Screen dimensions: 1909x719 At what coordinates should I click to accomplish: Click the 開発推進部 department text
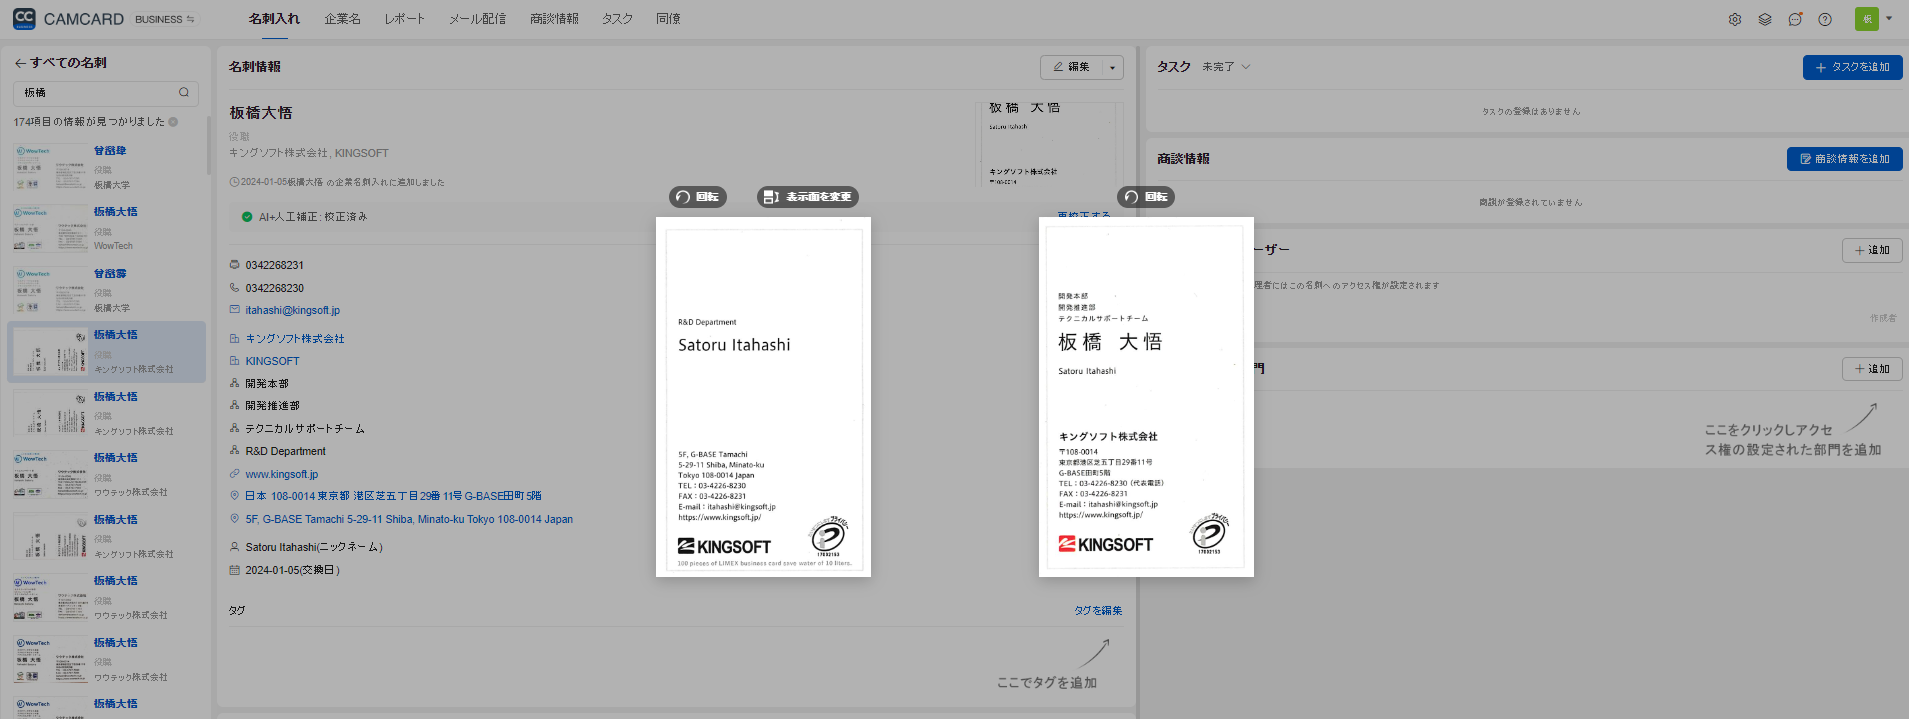tap(273, 406)
